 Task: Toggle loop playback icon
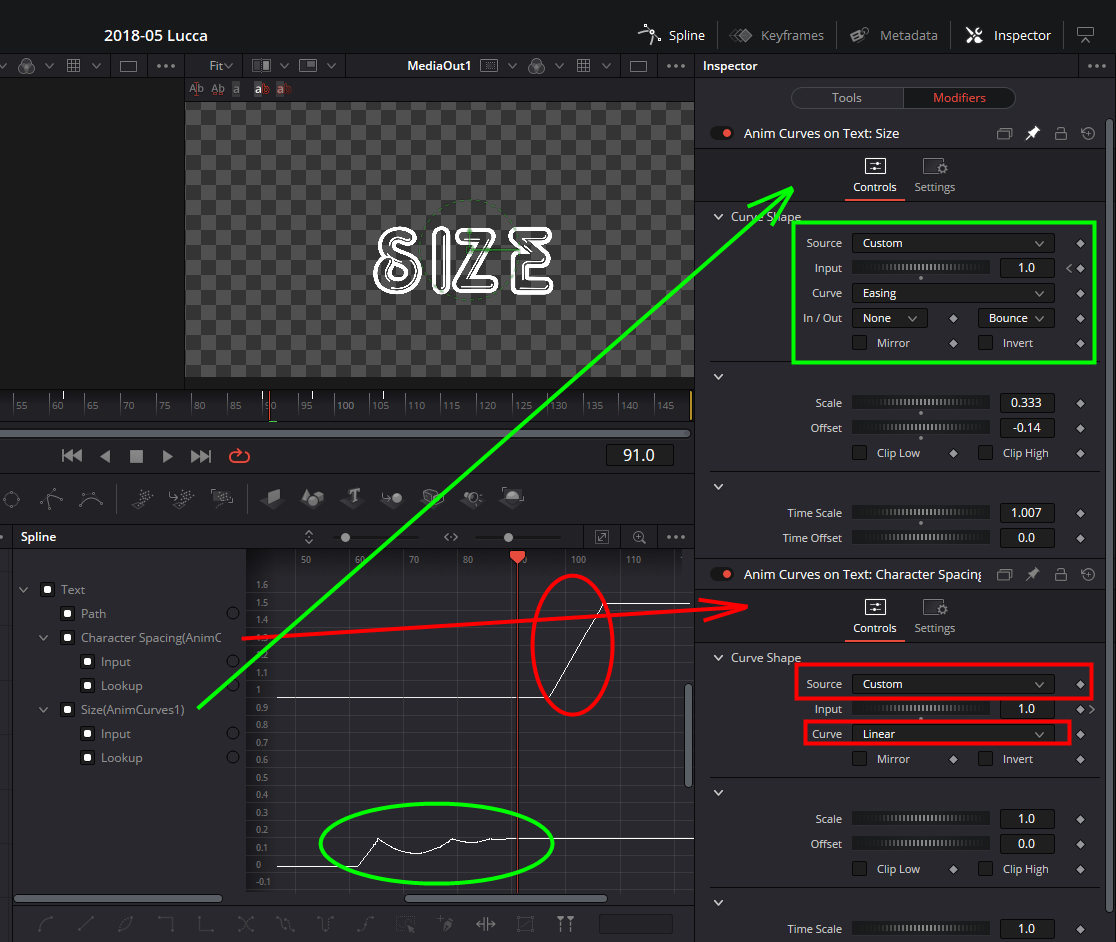[x=239, y=456]
